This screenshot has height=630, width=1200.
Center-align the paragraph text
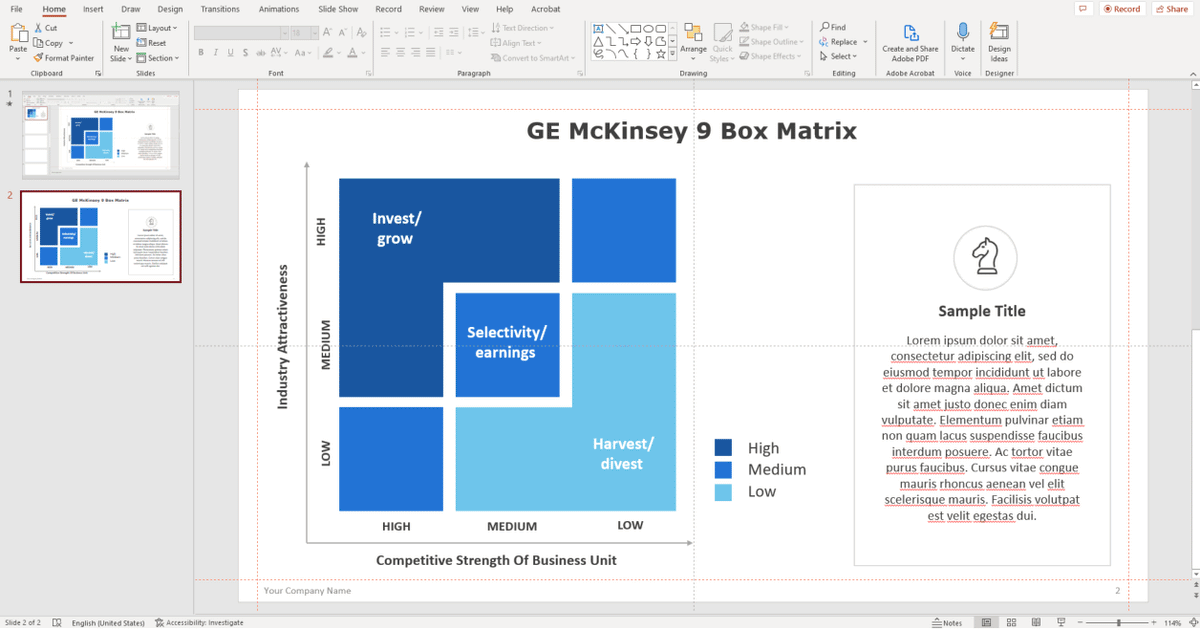tap(400, 53)
